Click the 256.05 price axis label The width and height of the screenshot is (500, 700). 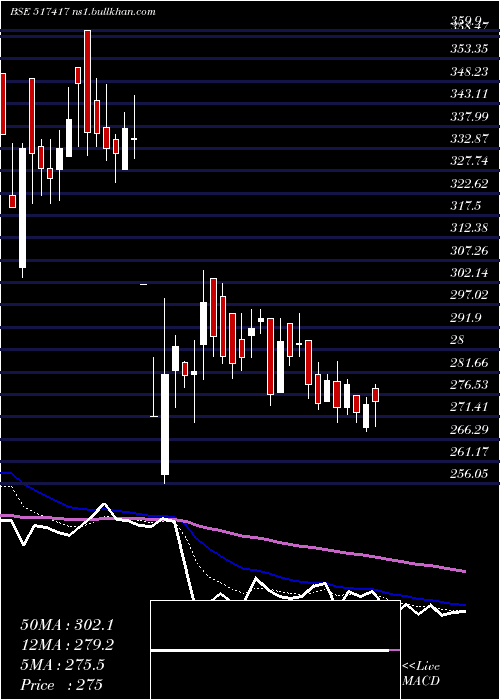point(468,474)
